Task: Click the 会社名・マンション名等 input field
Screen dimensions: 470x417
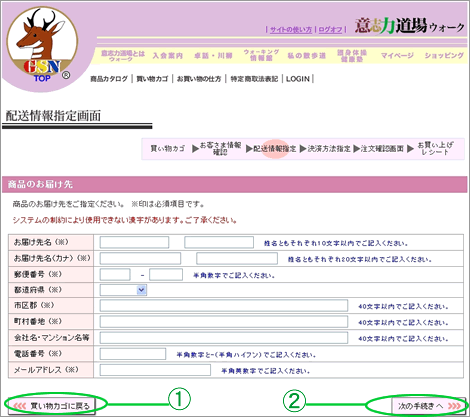Action: [224, 338]
